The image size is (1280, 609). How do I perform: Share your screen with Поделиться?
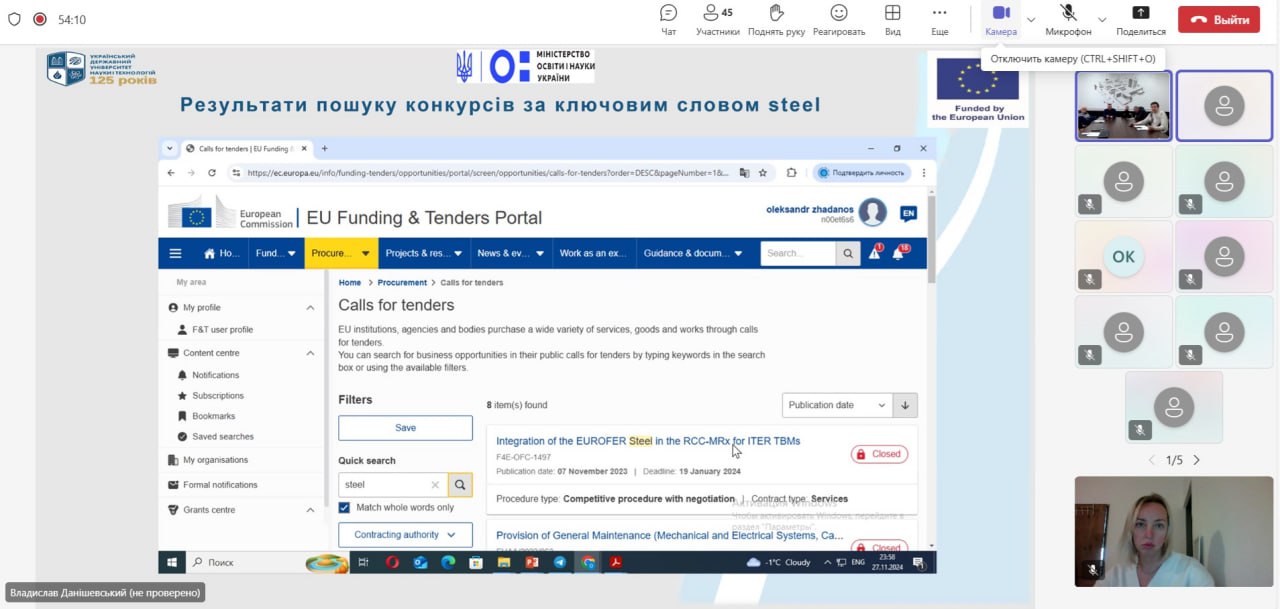(1141, 20)
